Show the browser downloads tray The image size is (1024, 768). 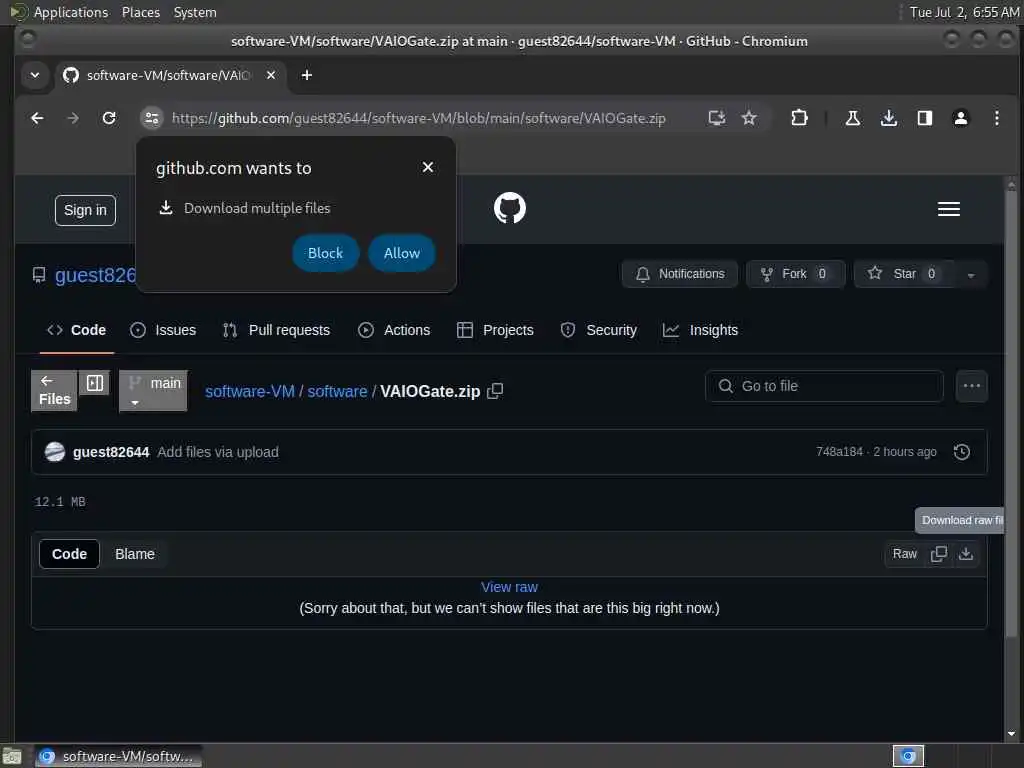click(x=888, y=118)
